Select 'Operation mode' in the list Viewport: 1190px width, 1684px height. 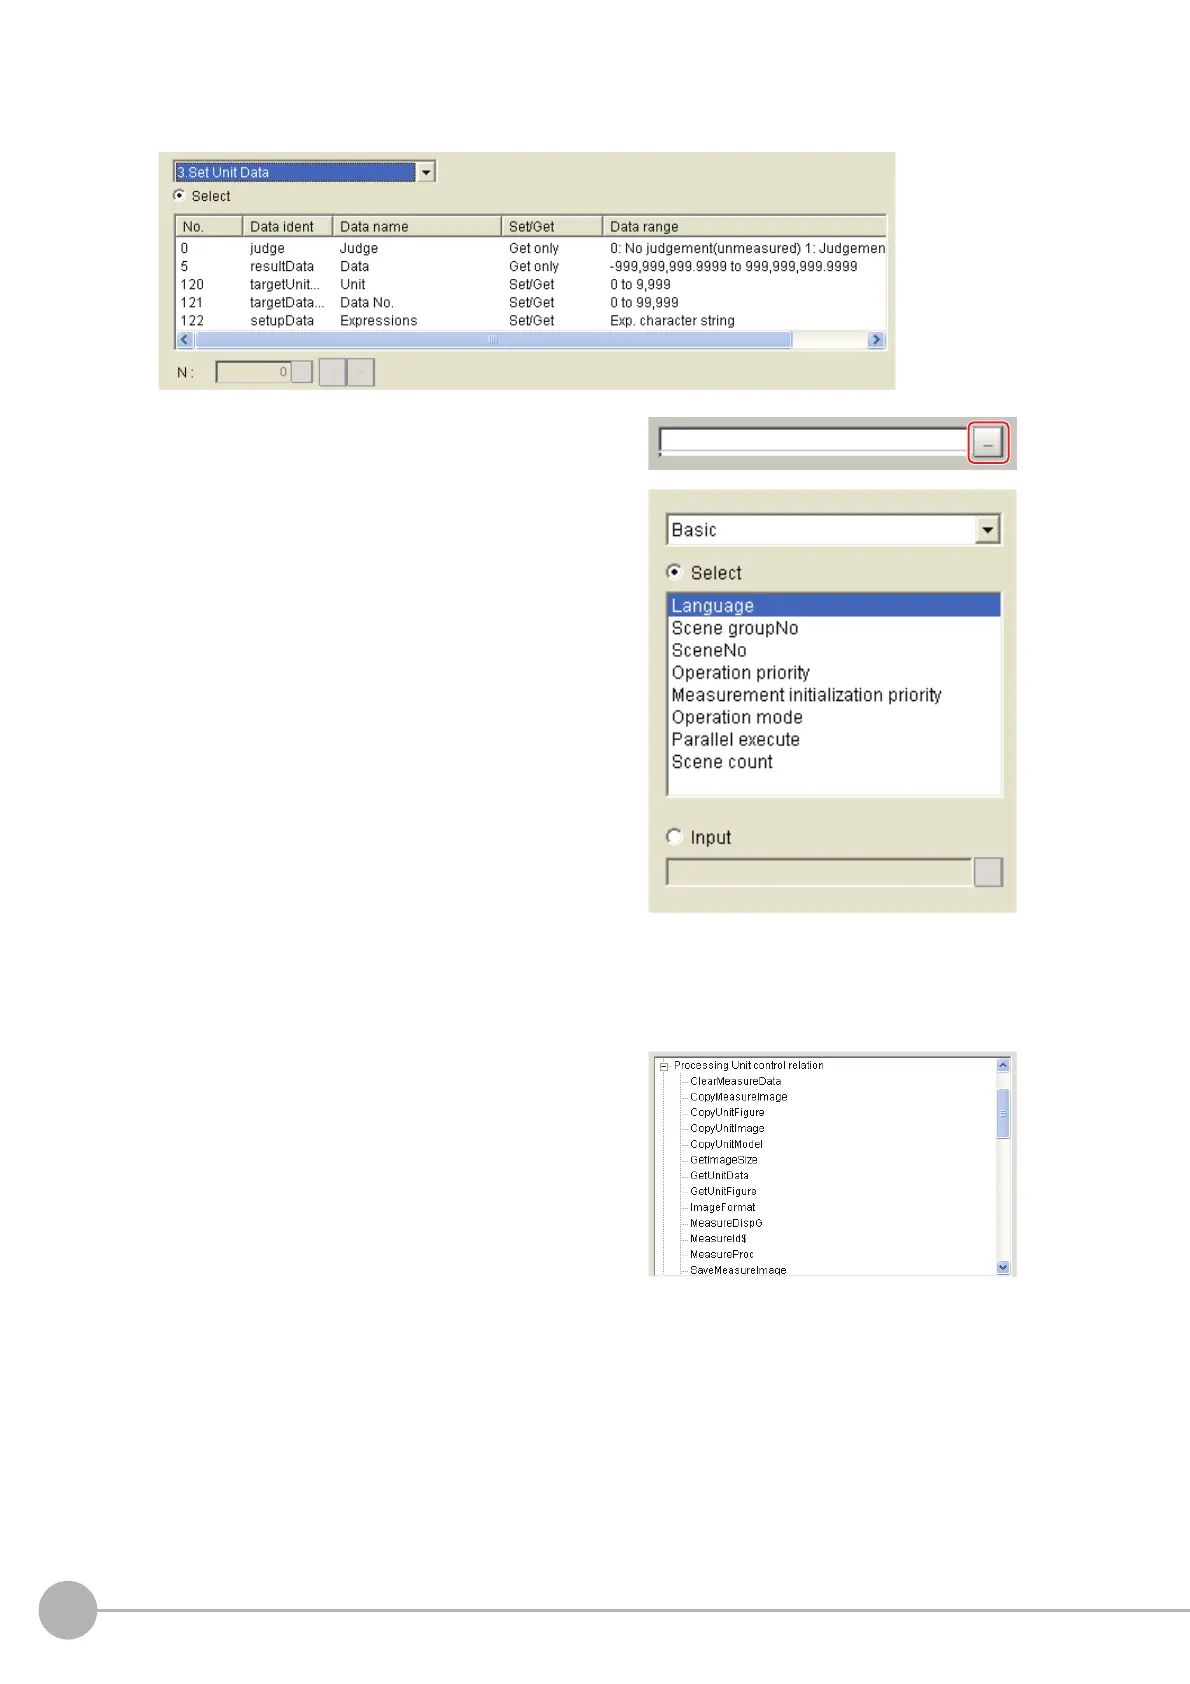tap(833, 717)
